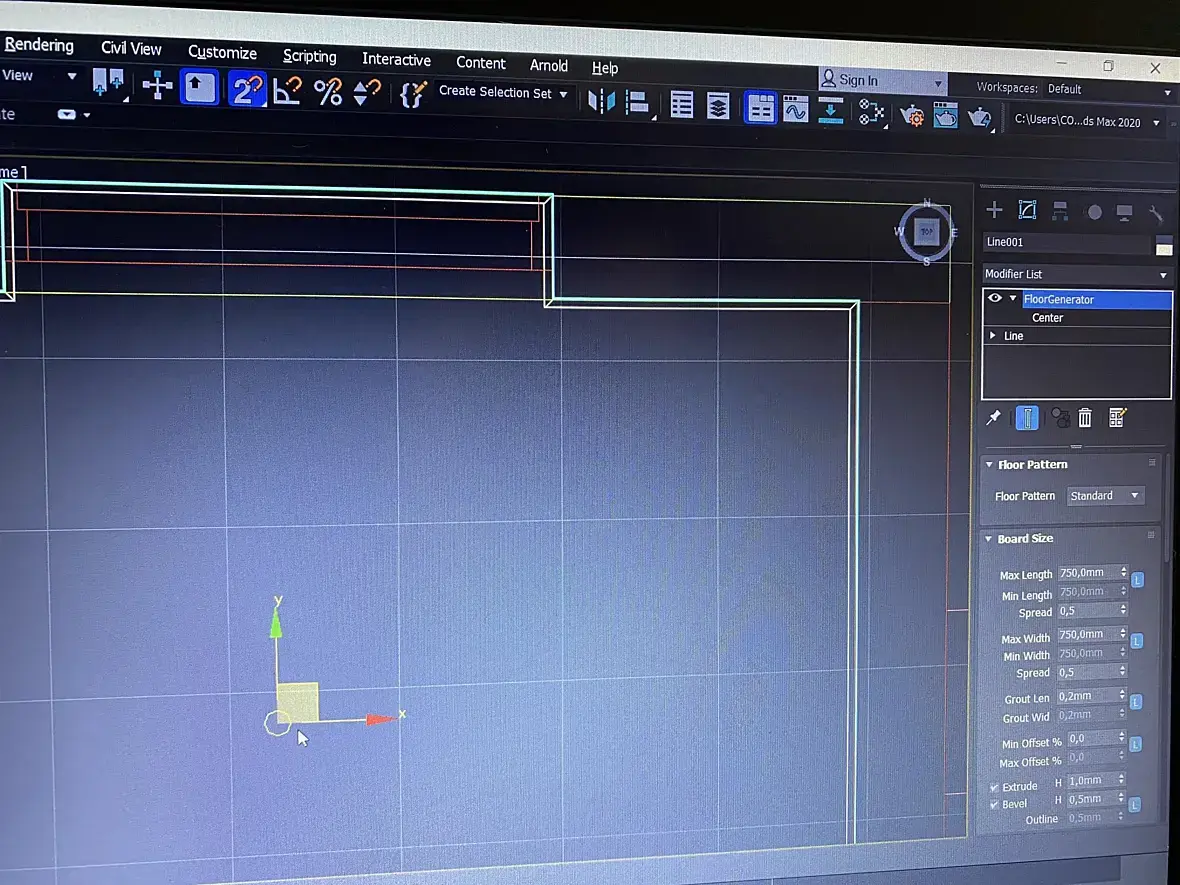Viewport: 1180px width, 885px height.
Task: Toggle lock beside Grout Len
Action: [1136, 702]
